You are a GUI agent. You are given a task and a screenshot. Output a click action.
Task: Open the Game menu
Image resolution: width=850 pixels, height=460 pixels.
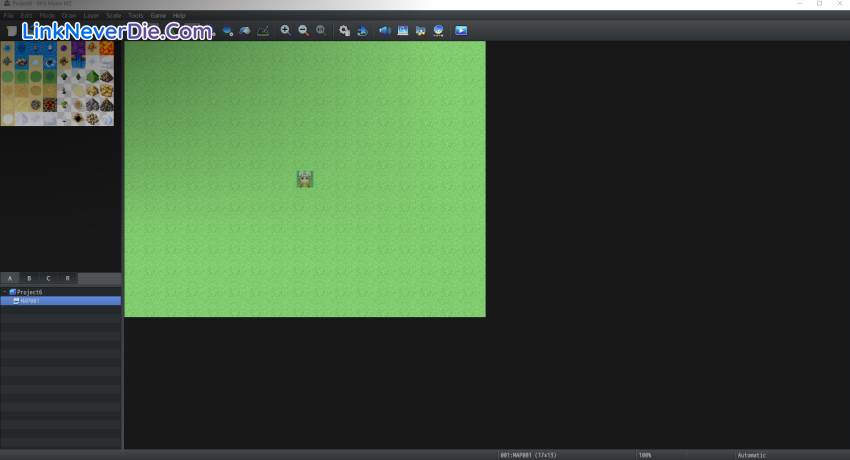click(x=158, y=16)
